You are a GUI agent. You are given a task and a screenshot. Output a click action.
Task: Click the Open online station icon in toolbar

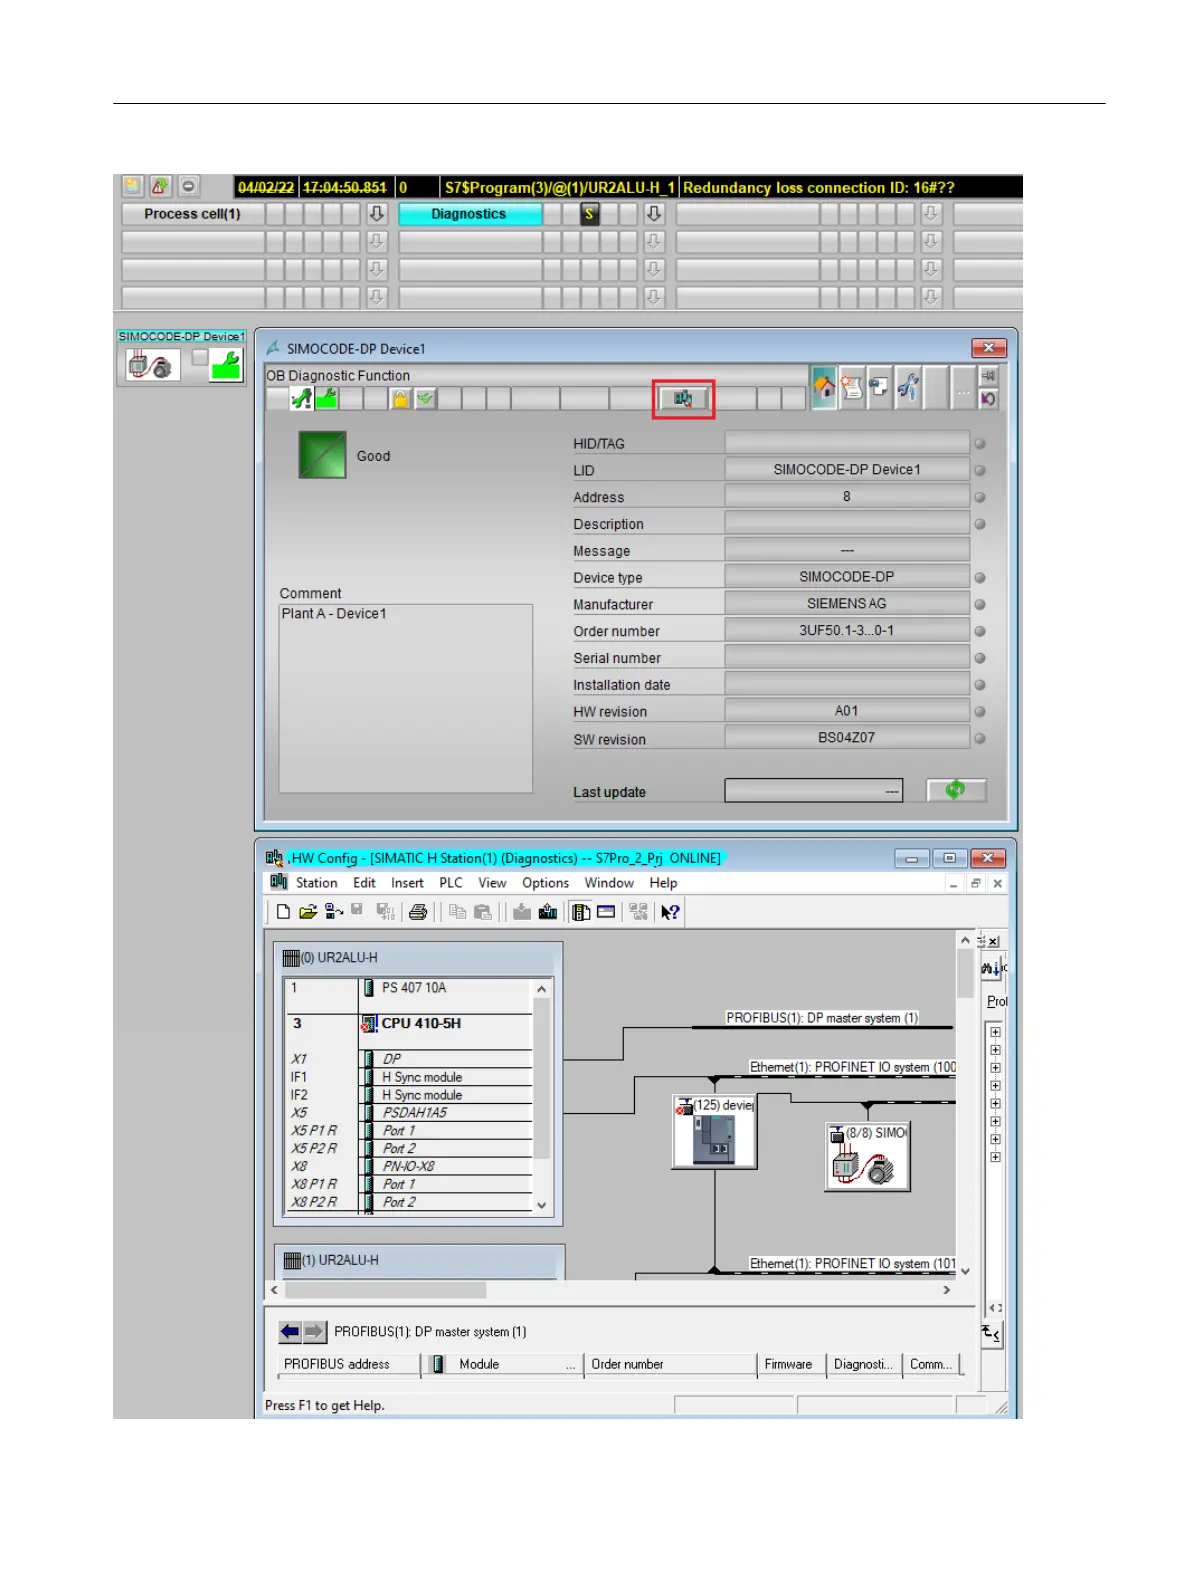(x=334, y=912)
